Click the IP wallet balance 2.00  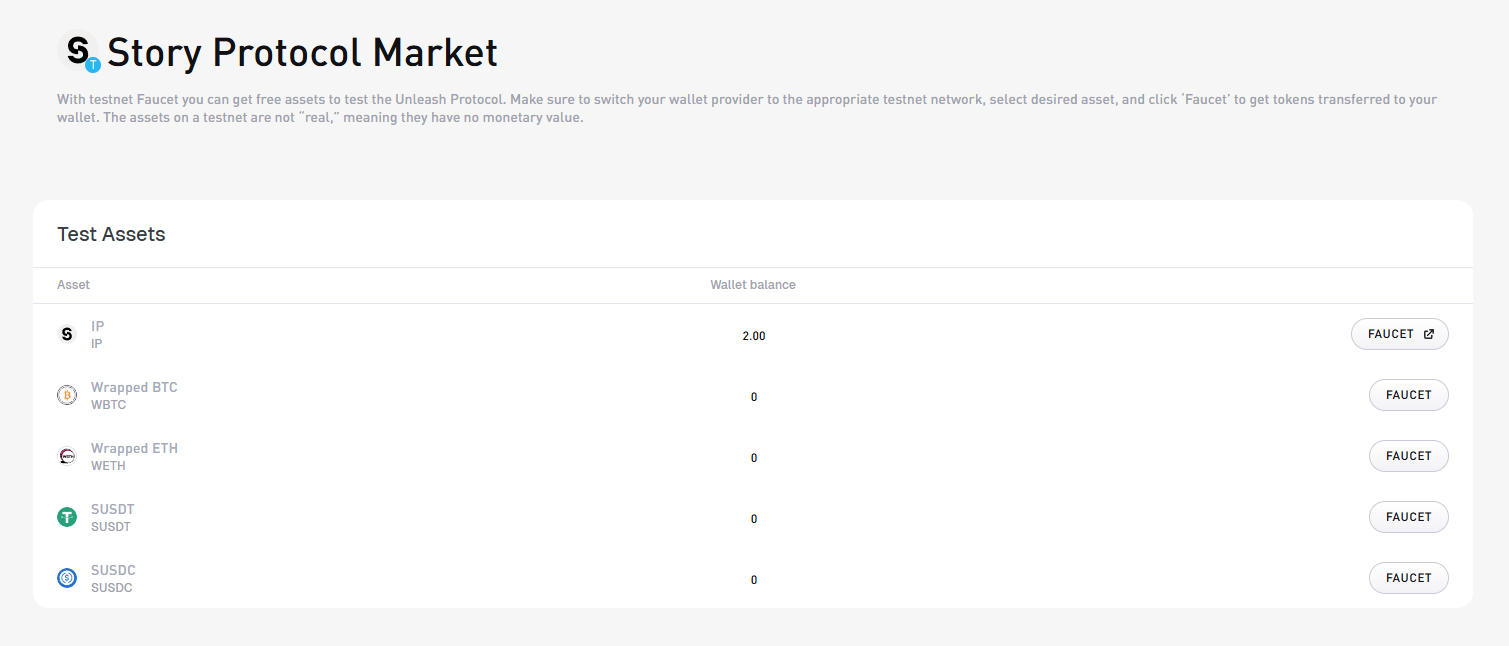tap(754, 336)
